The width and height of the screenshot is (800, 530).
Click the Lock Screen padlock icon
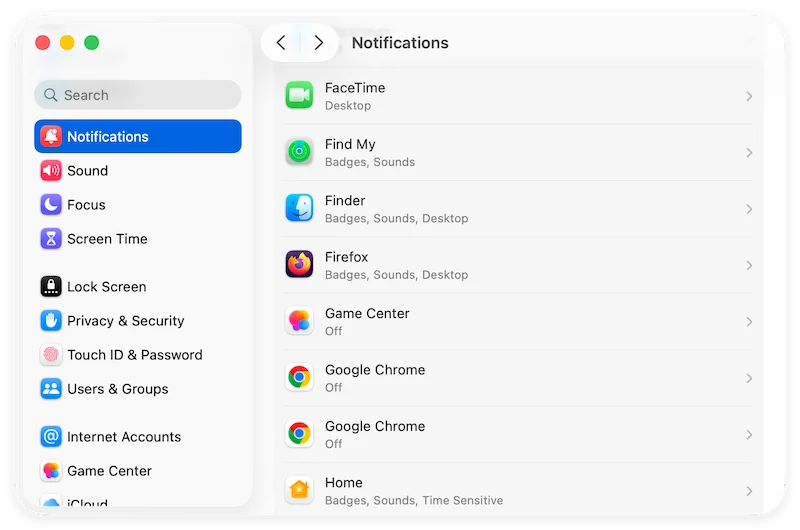coord(51,287)
